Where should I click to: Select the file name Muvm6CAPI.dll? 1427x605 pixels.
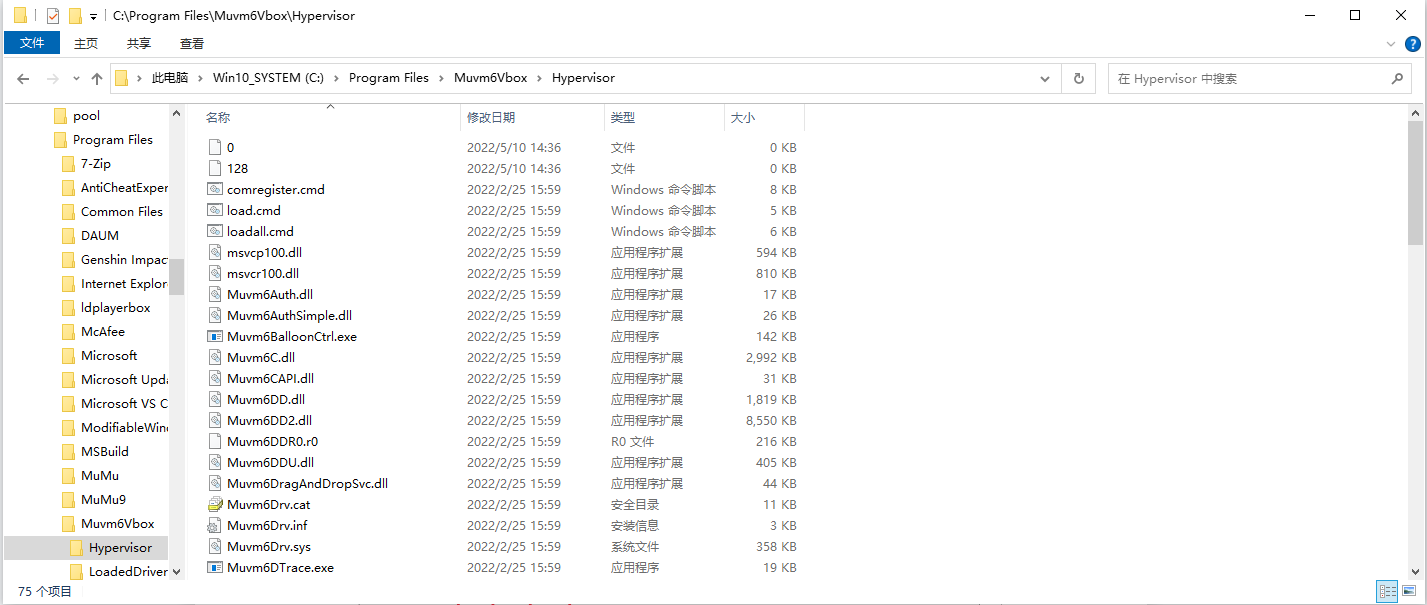tap(270, 378)
